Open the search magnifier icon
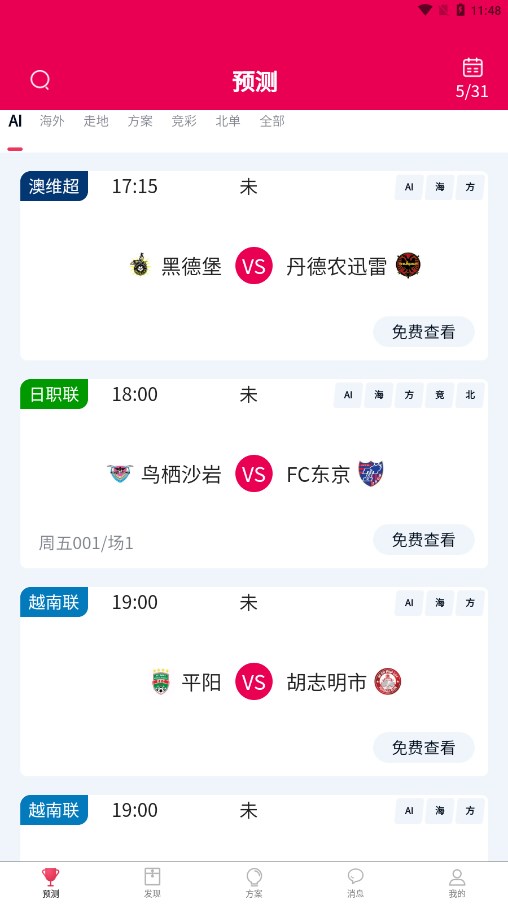The image size is (508, 904). click(40, 80)
